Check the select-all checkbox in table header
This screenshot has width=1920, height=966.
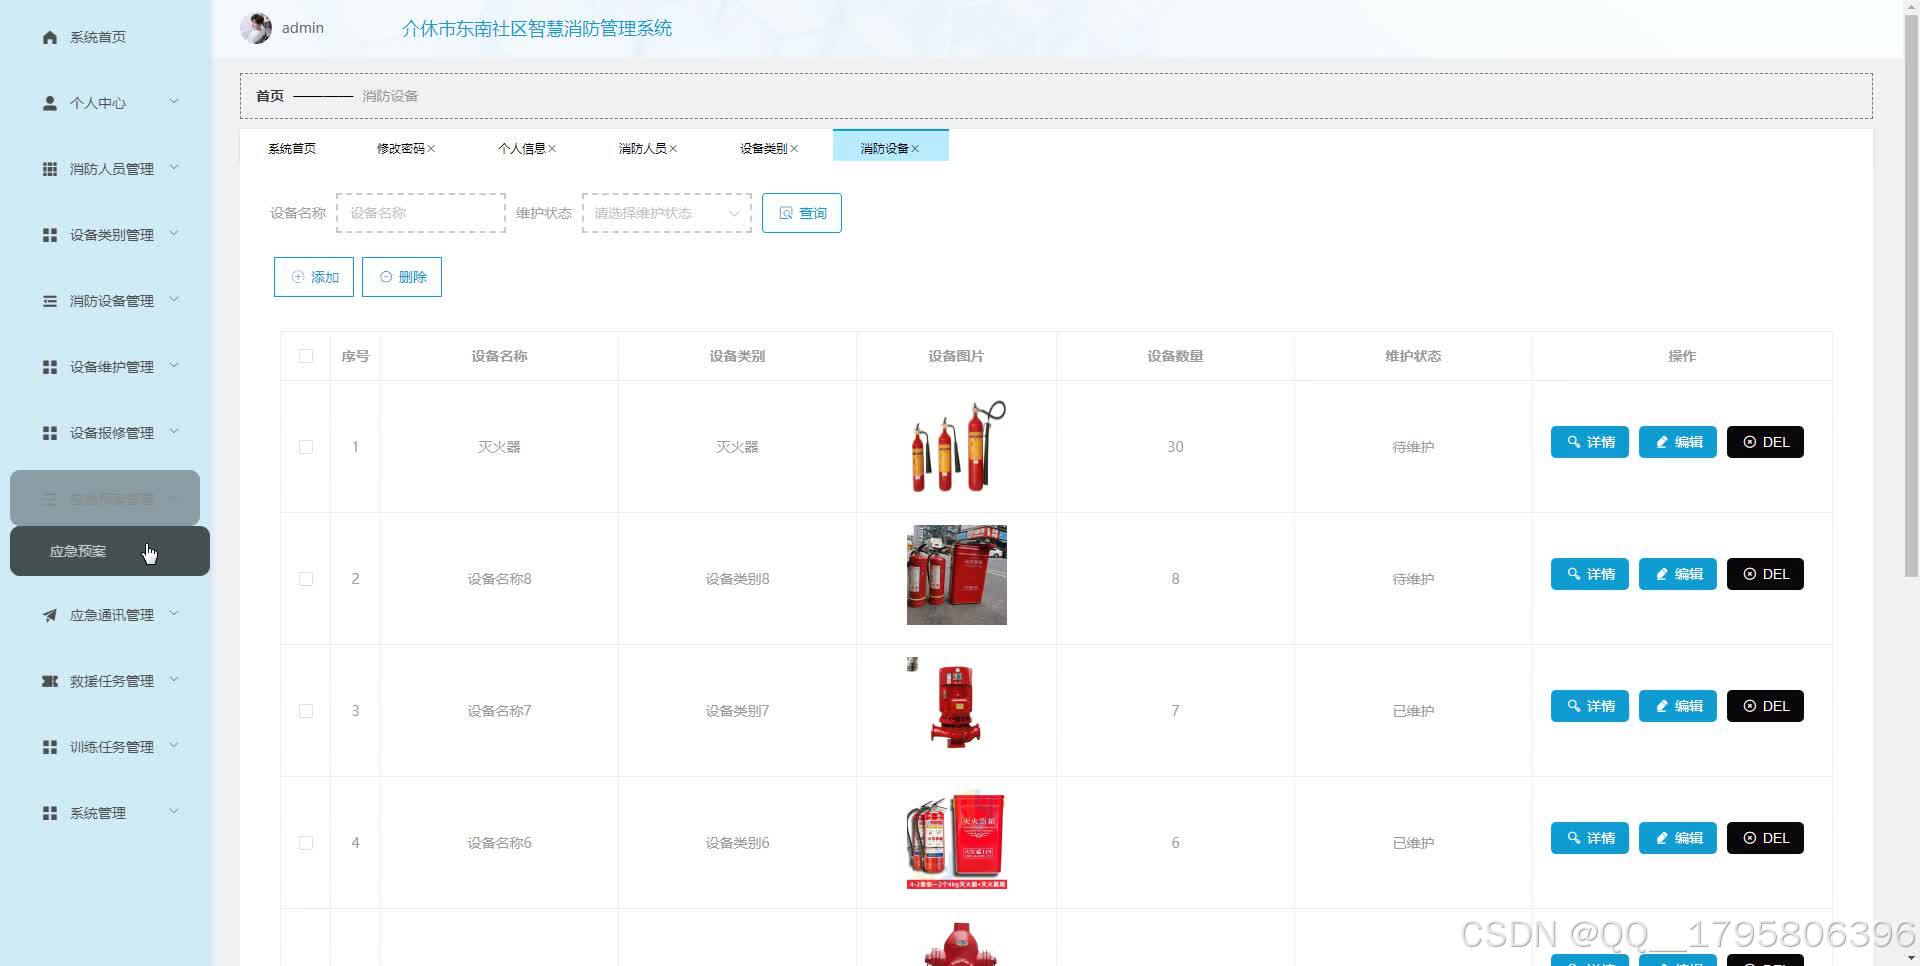pos(305,355)
